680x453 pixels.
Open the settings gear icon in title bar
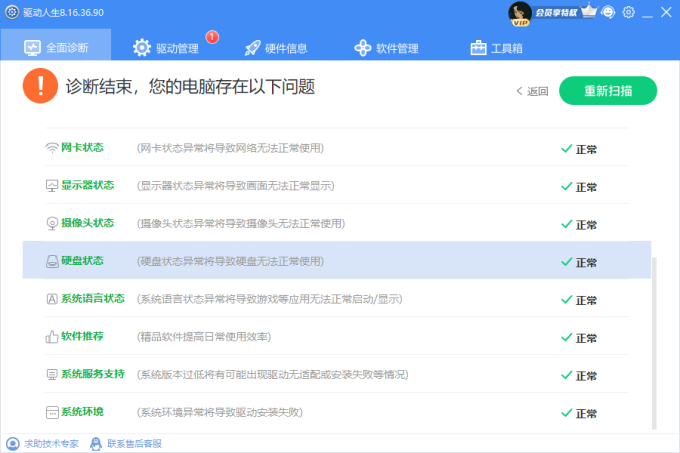click(x=628, y=12)
